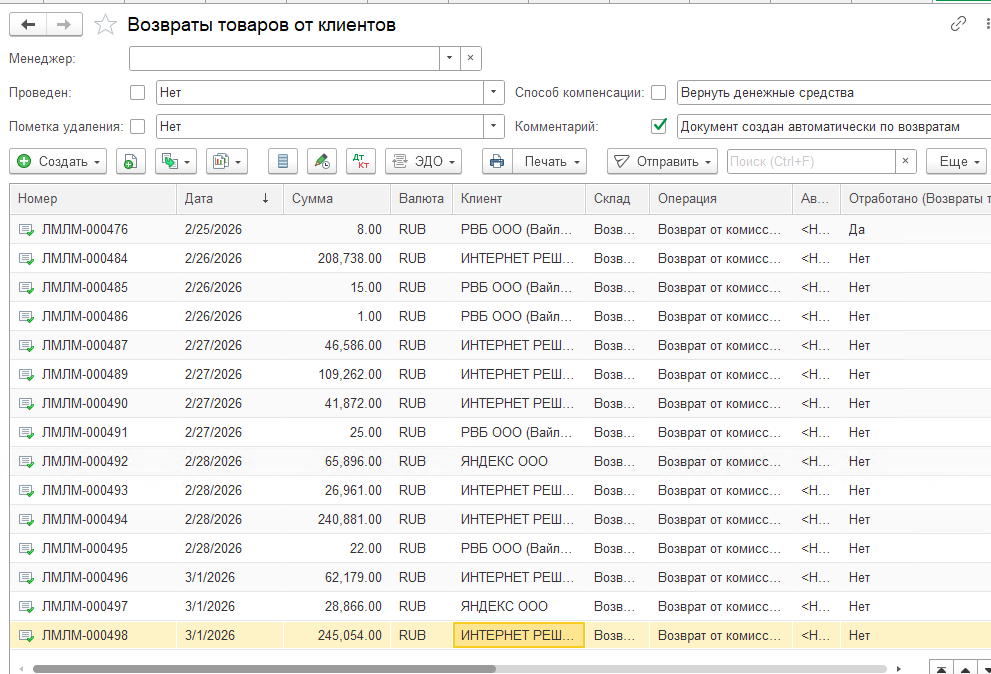Click the list settings icon in toolbar
This screenshot has height=674, width=991.
pyautogui.click(x=283, y=161)
